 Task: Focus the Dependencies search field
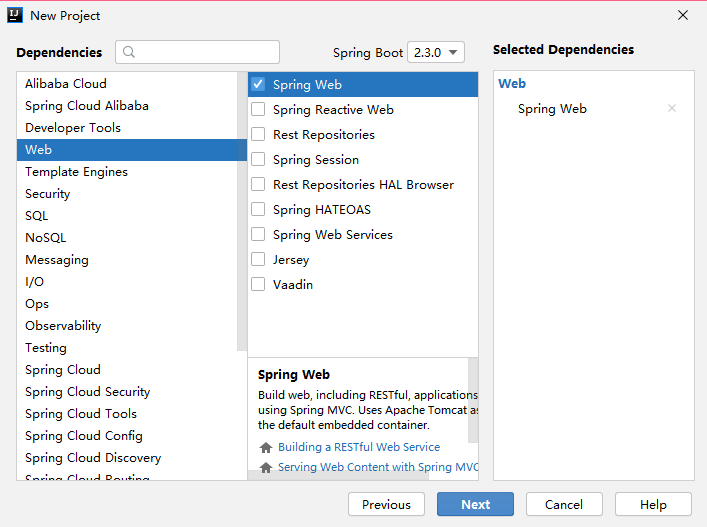coord(197,52)
